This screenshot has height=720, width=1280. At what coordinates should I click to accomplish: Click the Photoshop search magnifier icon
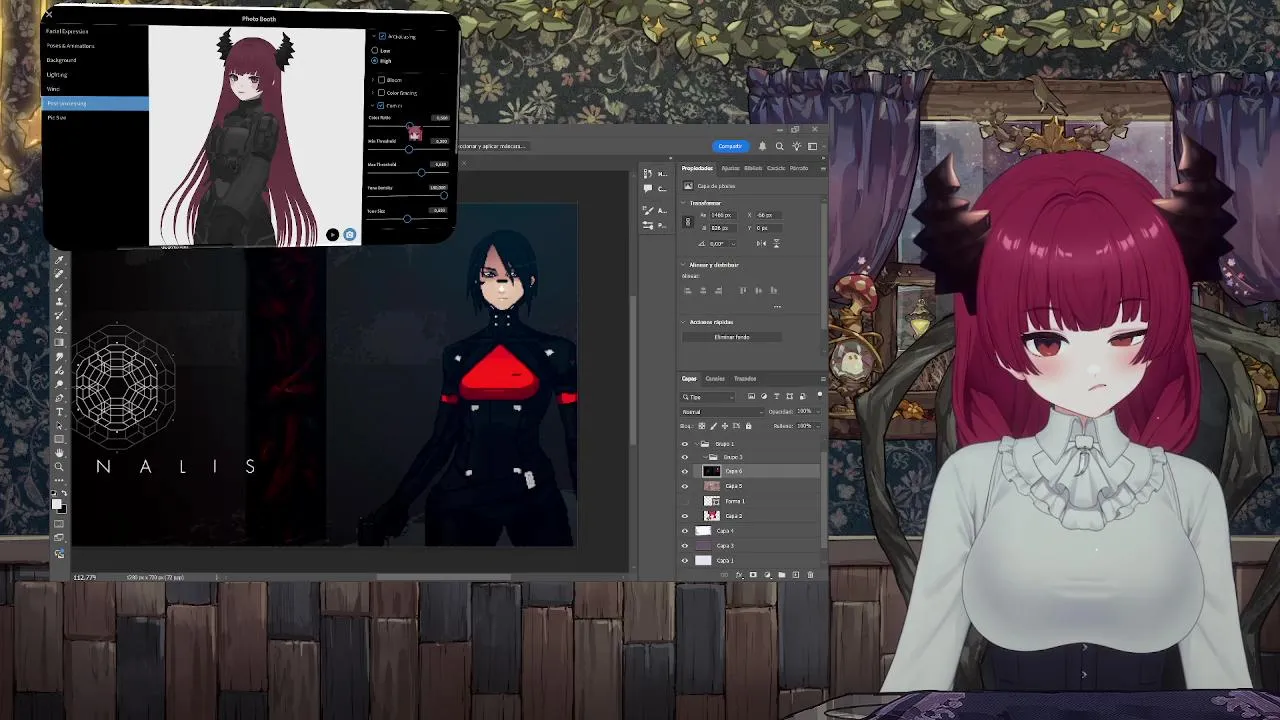[x=780, y=146]
